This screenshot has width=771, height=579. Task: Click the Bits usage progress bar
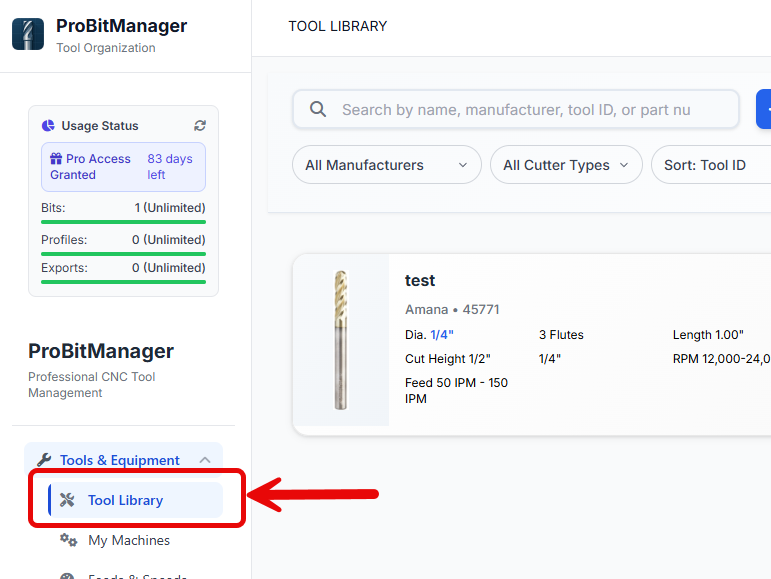tap(123, 222)
